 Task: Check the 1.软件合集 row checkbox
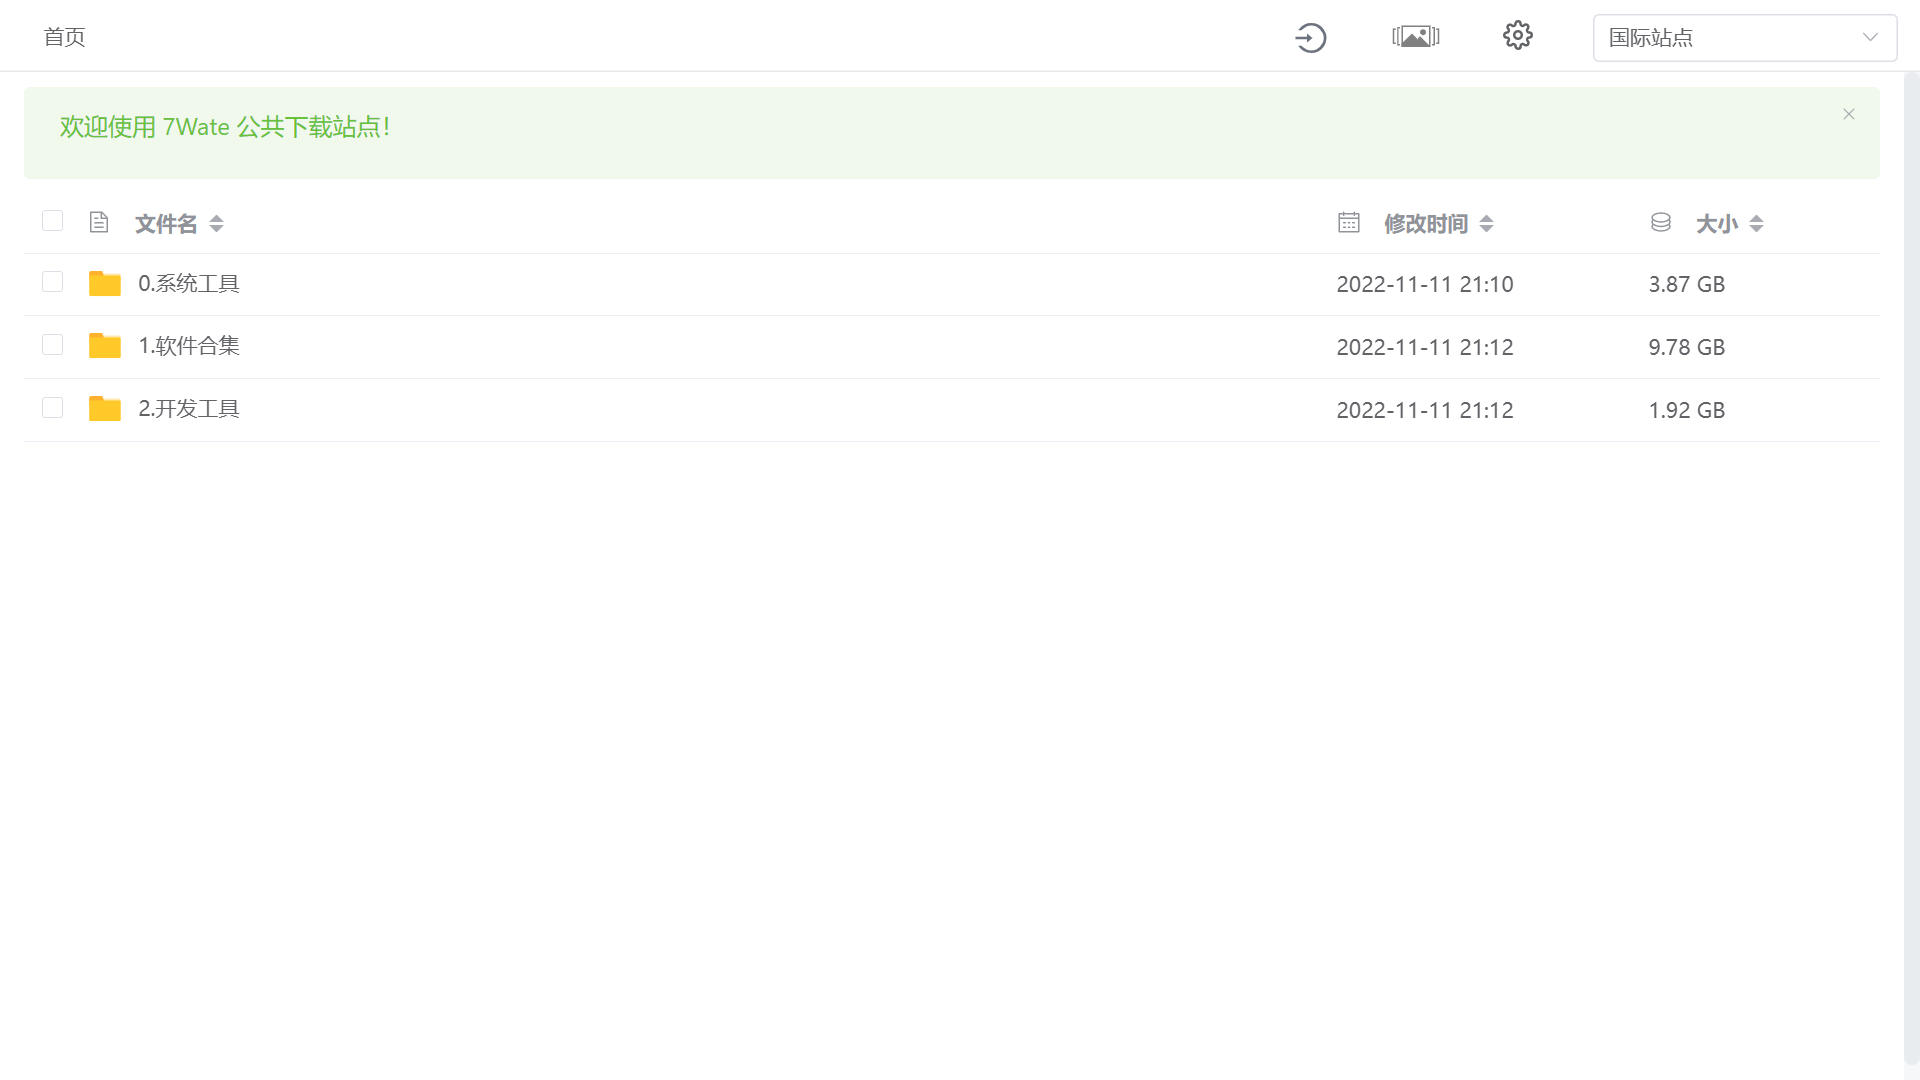point(53,345)
